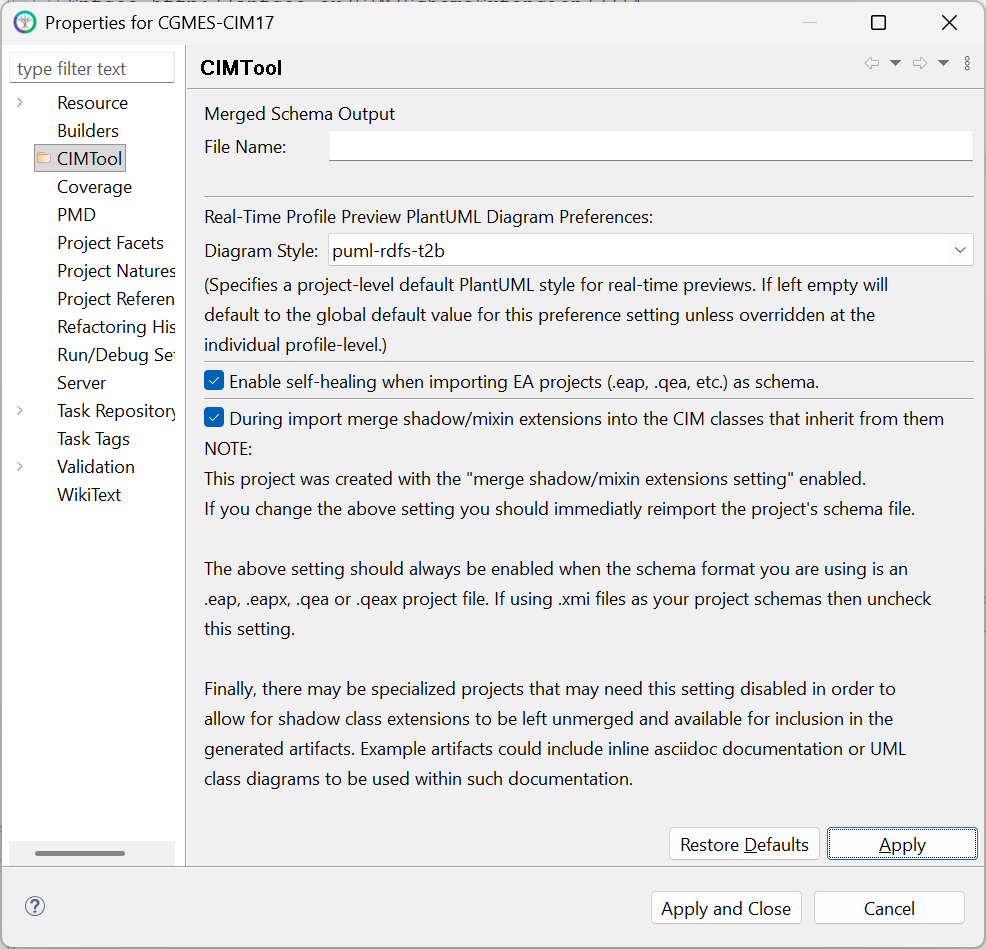Select Coverage in the properties tree
The height and width of the screenshot is (949, 986).
click(x=94, y=187)
